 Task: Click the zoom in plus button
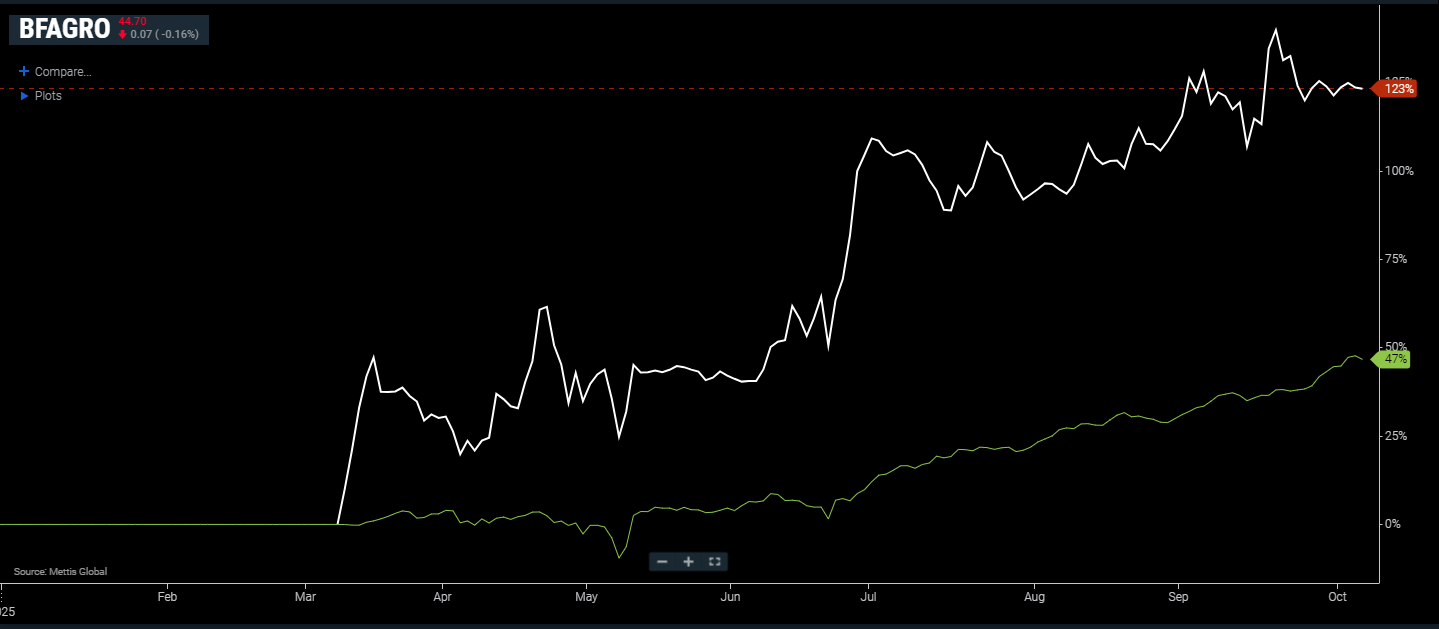point(688,562)
